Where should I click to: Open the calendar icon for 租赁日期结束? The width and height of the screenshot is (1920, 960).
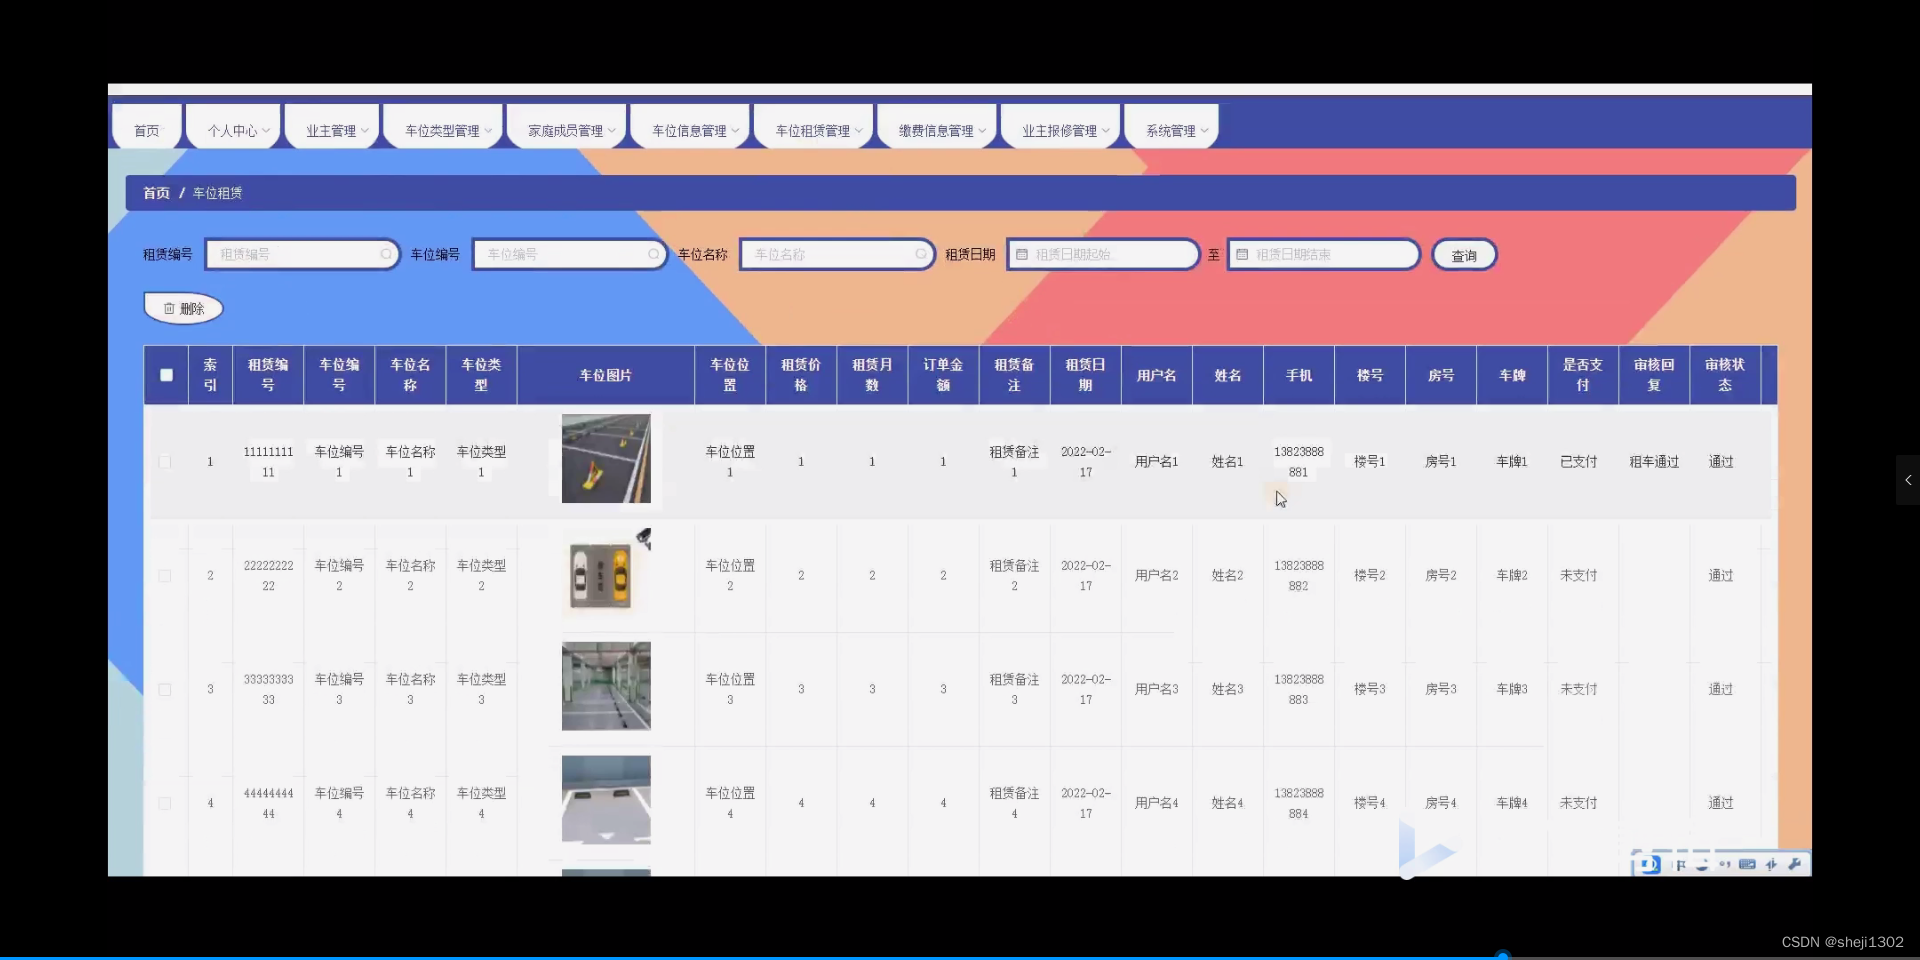click(x=1243, y=254)
